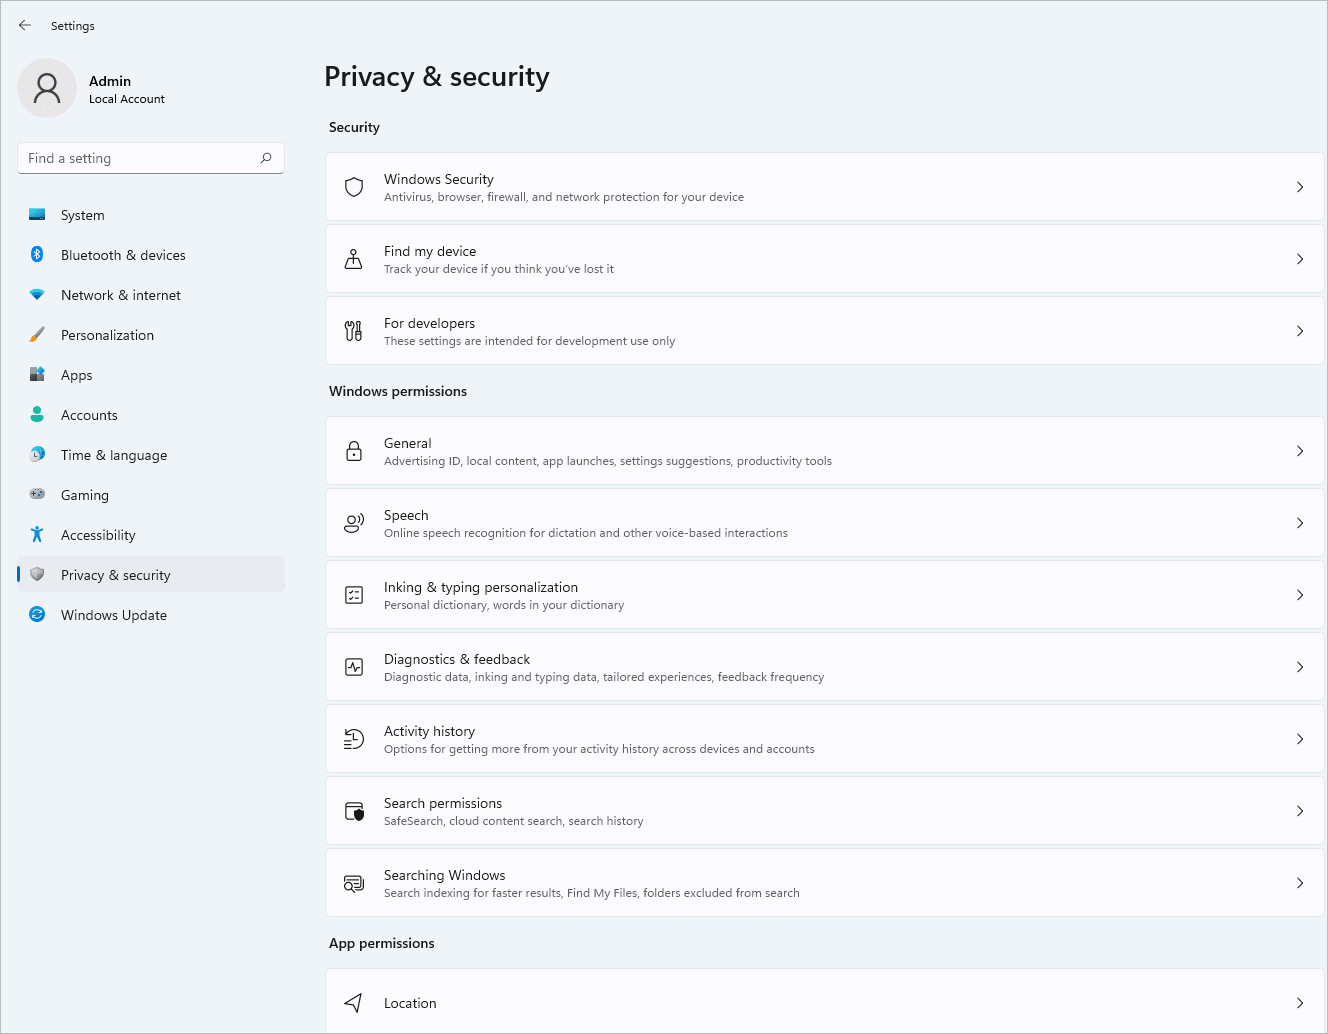Open For developers title text

click(429, 323)
